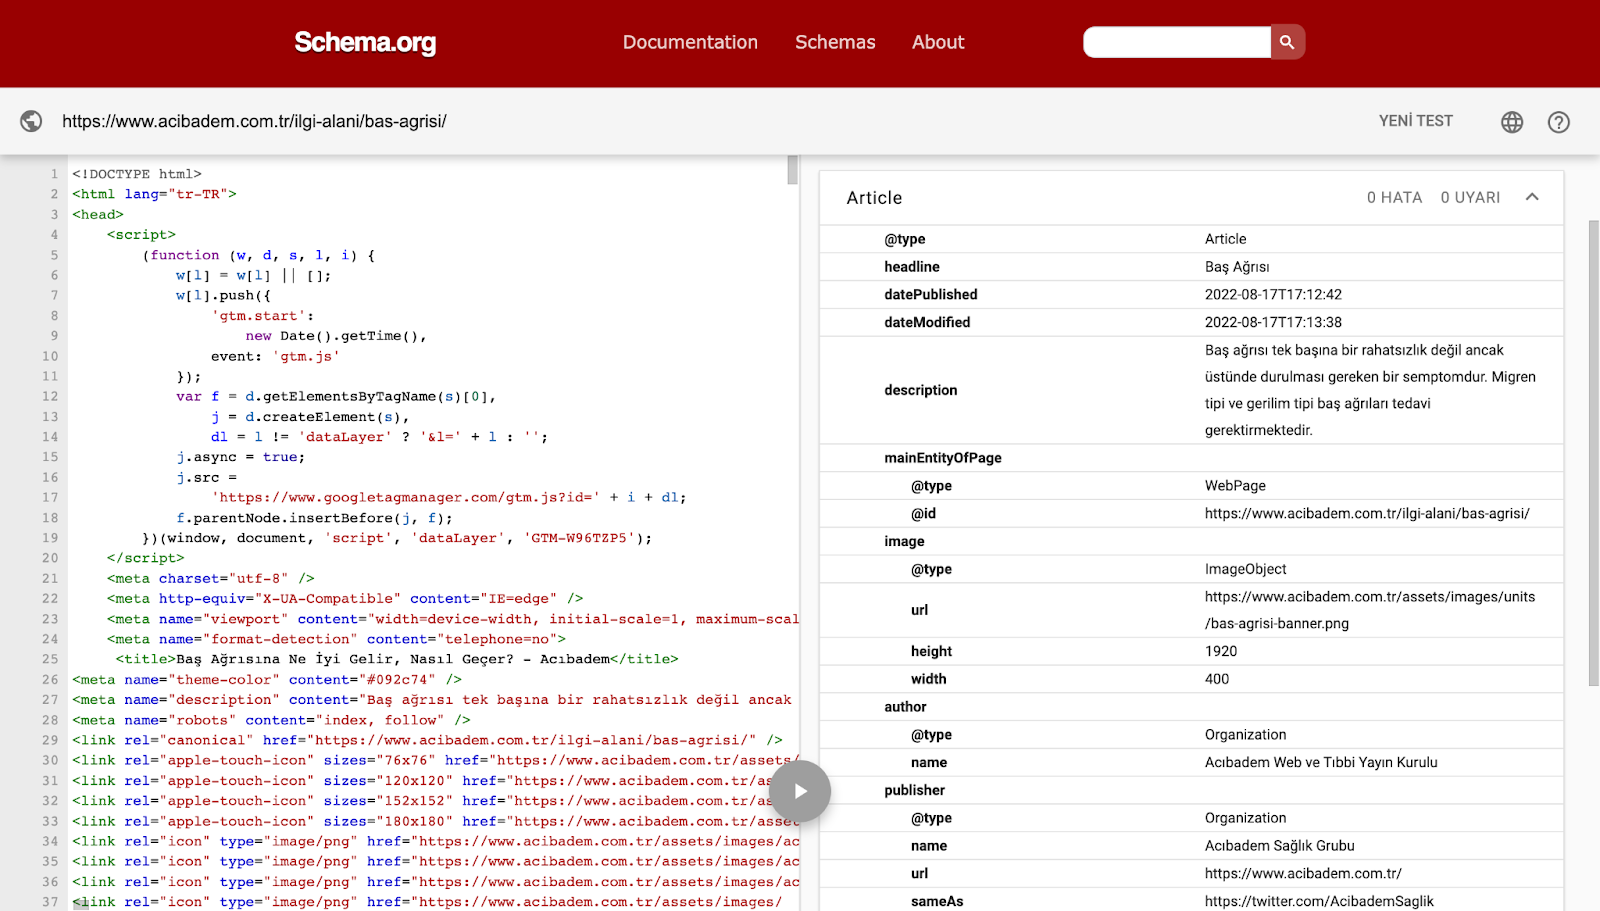Screen dimensions: 1600x911
Task: Click the head tag on line 3
Action: 98,214
